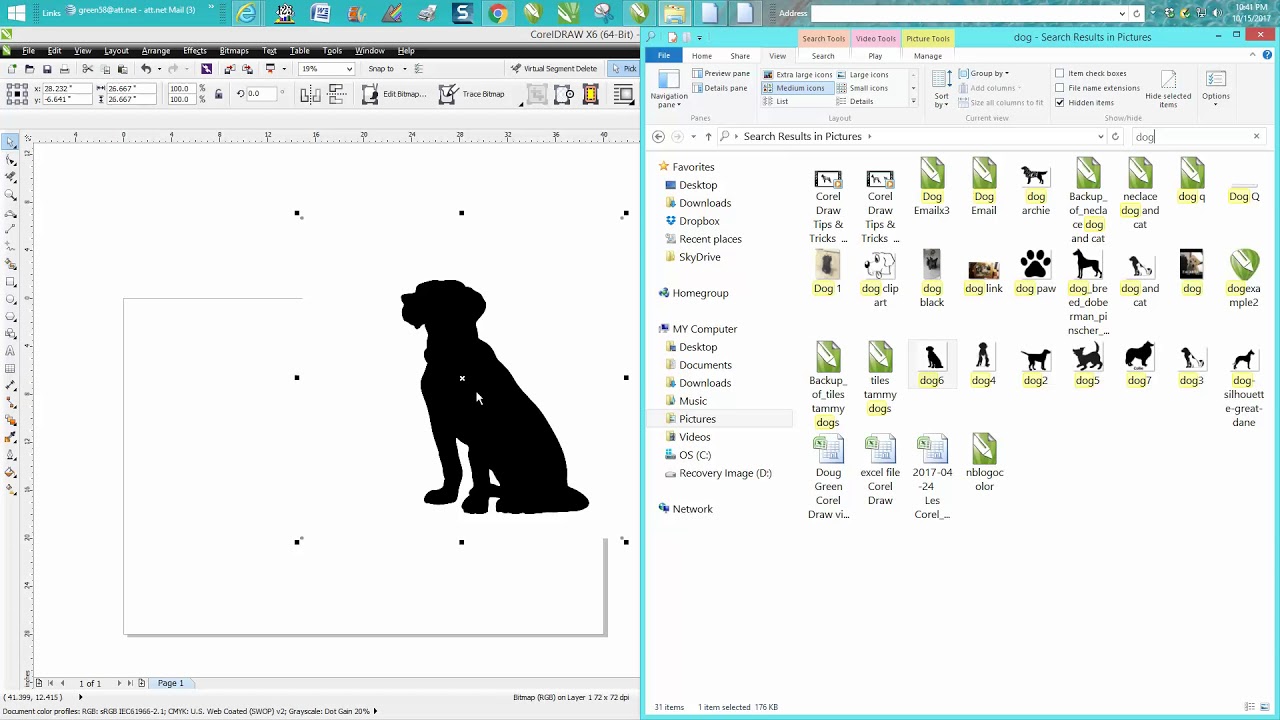Open the Bitmaps menu in CorelDRAW
This screenshot has height=720, width=1280.
(x=234, y=51)
